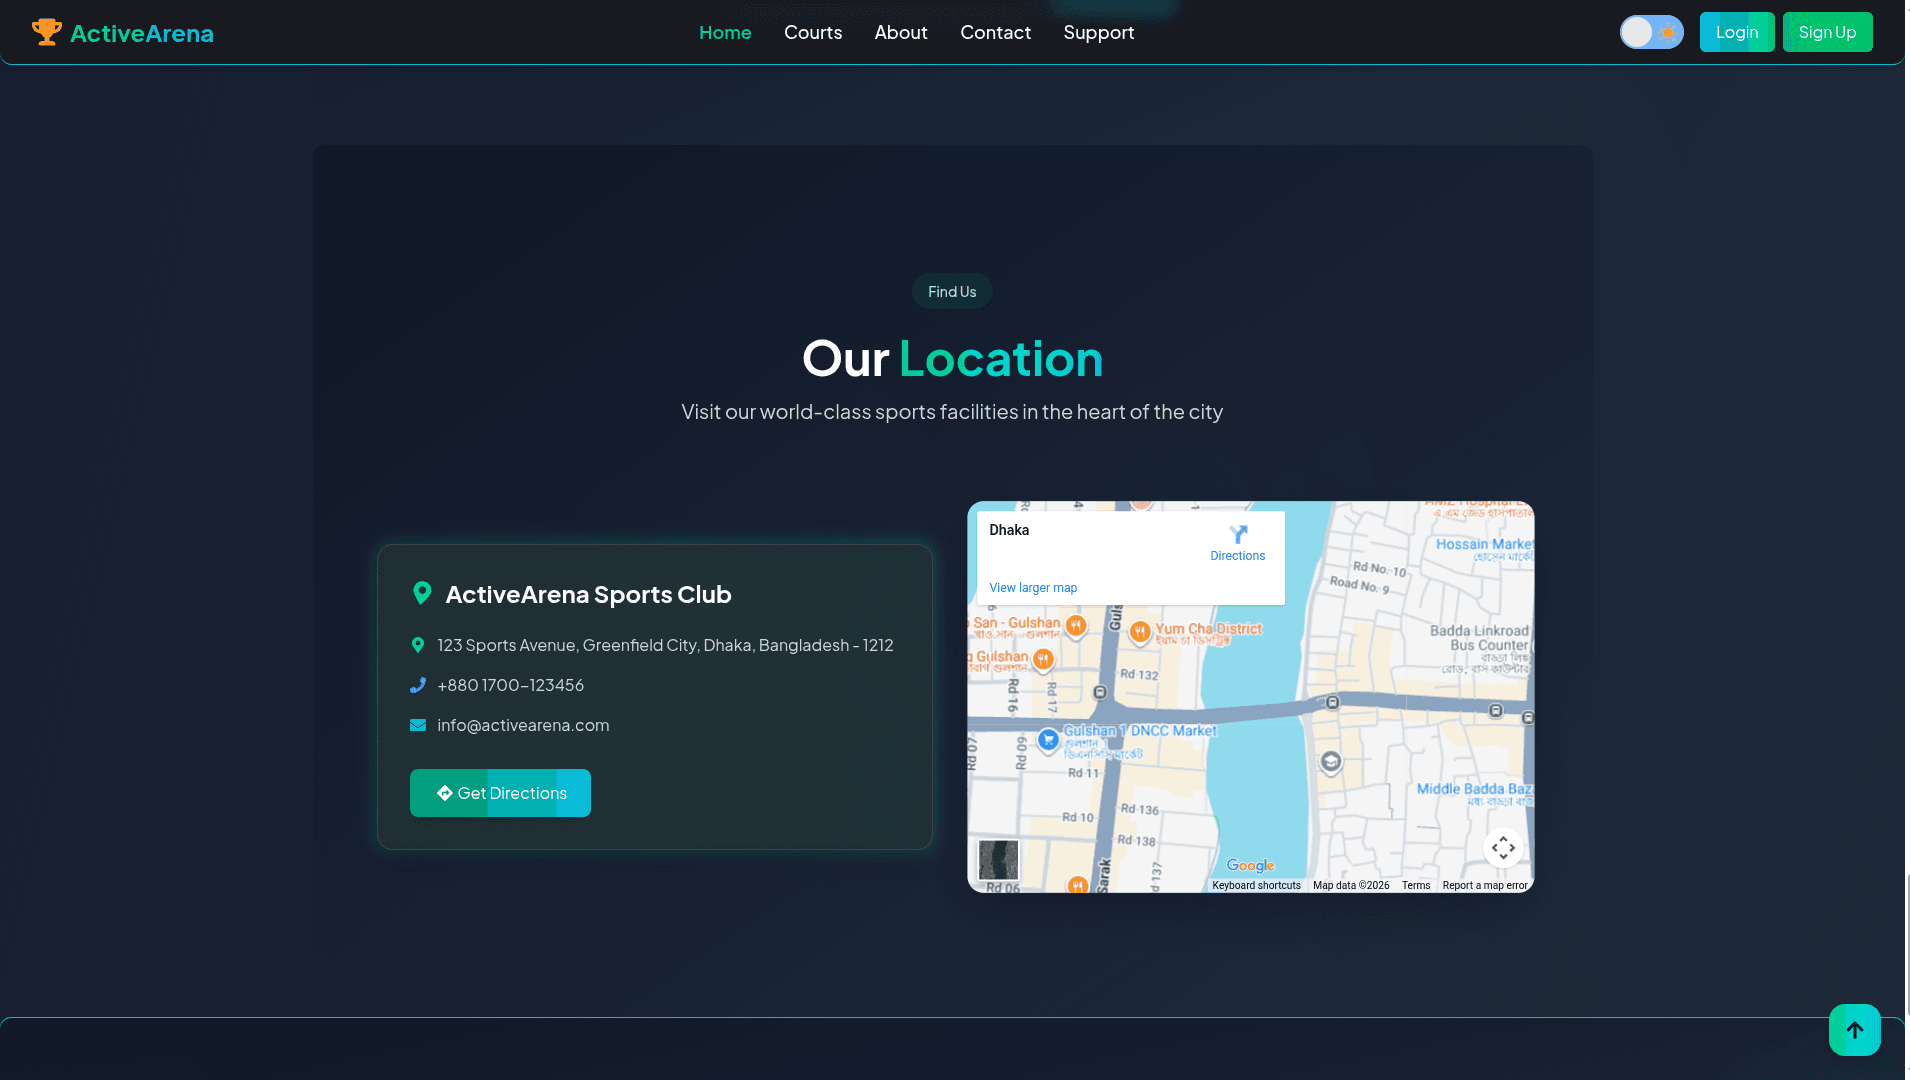Open the View larger map link

[x=1033, y=588]
